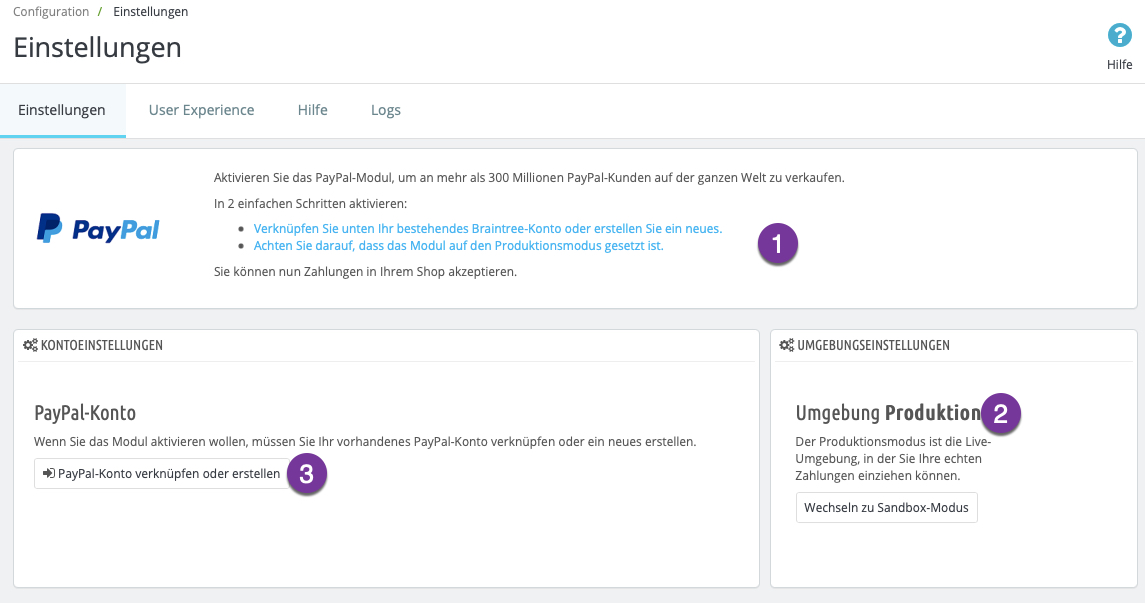
Task: Open the Hilfe tab
Action: click(313, 110)
